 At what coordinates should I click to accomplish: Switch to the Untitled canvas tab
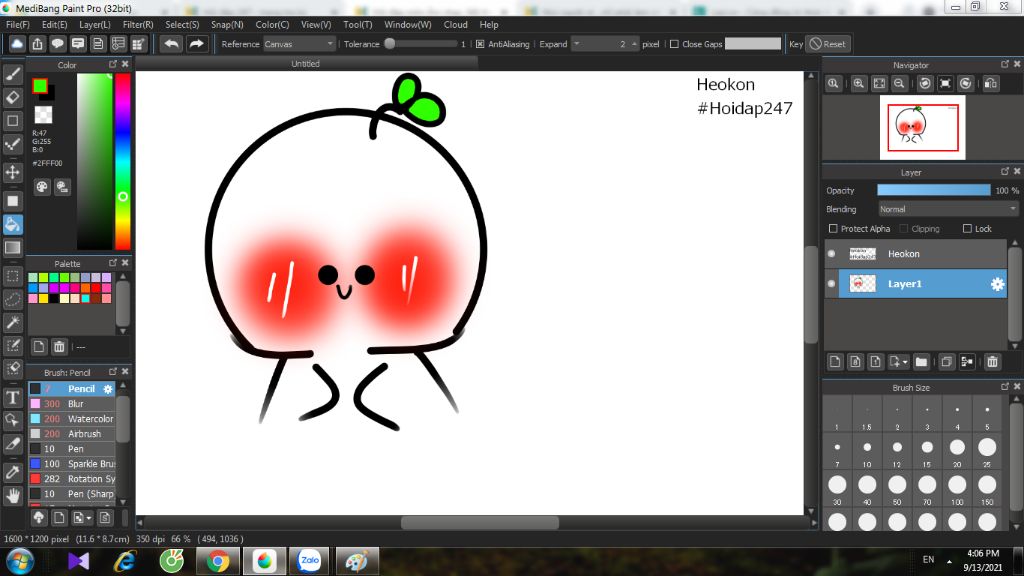click(306, 63)
